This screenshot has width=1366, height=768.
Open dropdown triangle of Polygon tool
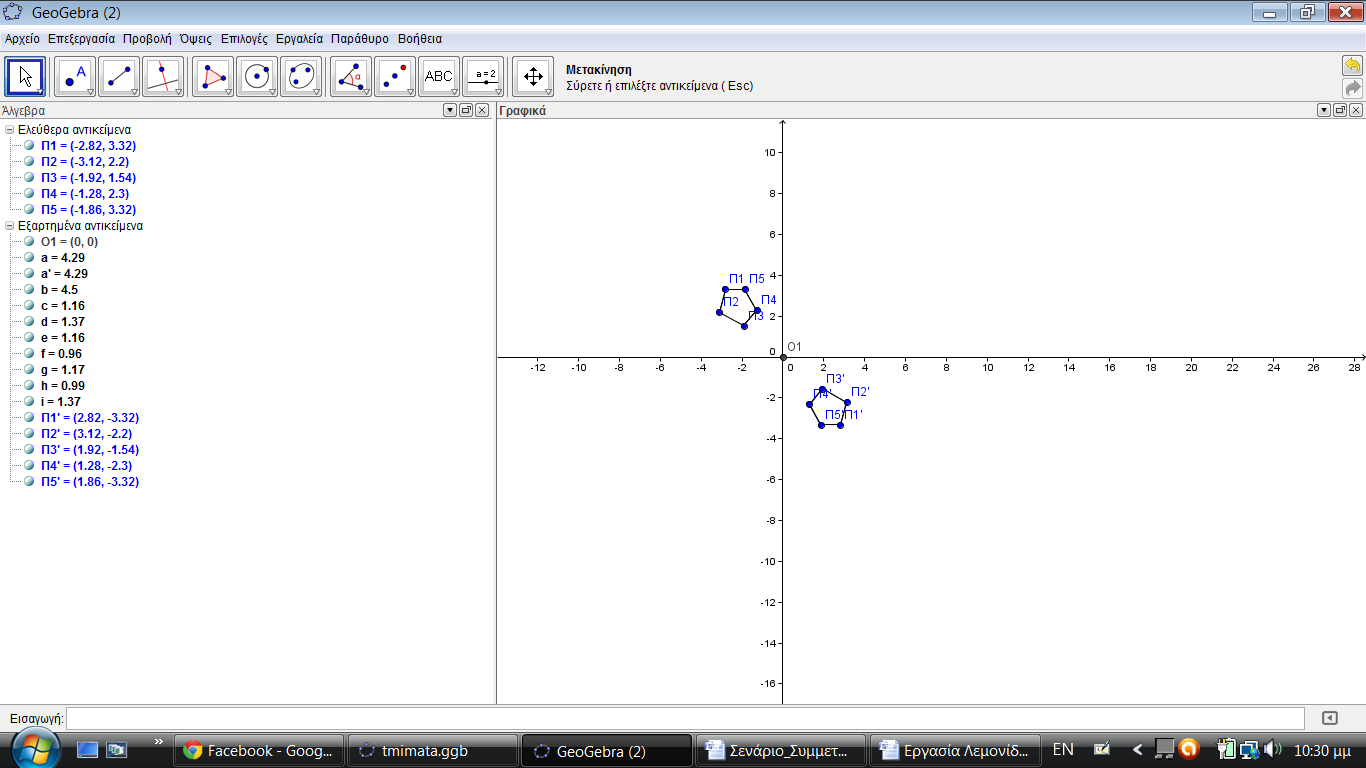point(228,92)
